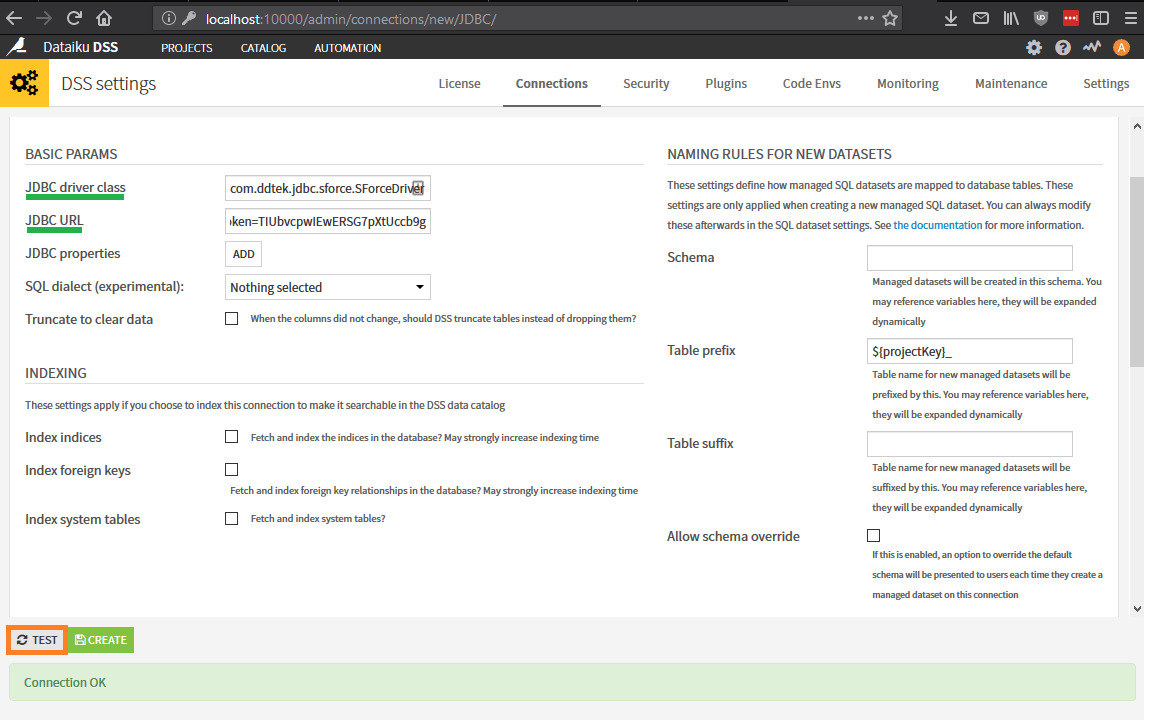Screen dimensions: 1152x720
Task: Open the browser downloads icon
Action: [950, 17]
